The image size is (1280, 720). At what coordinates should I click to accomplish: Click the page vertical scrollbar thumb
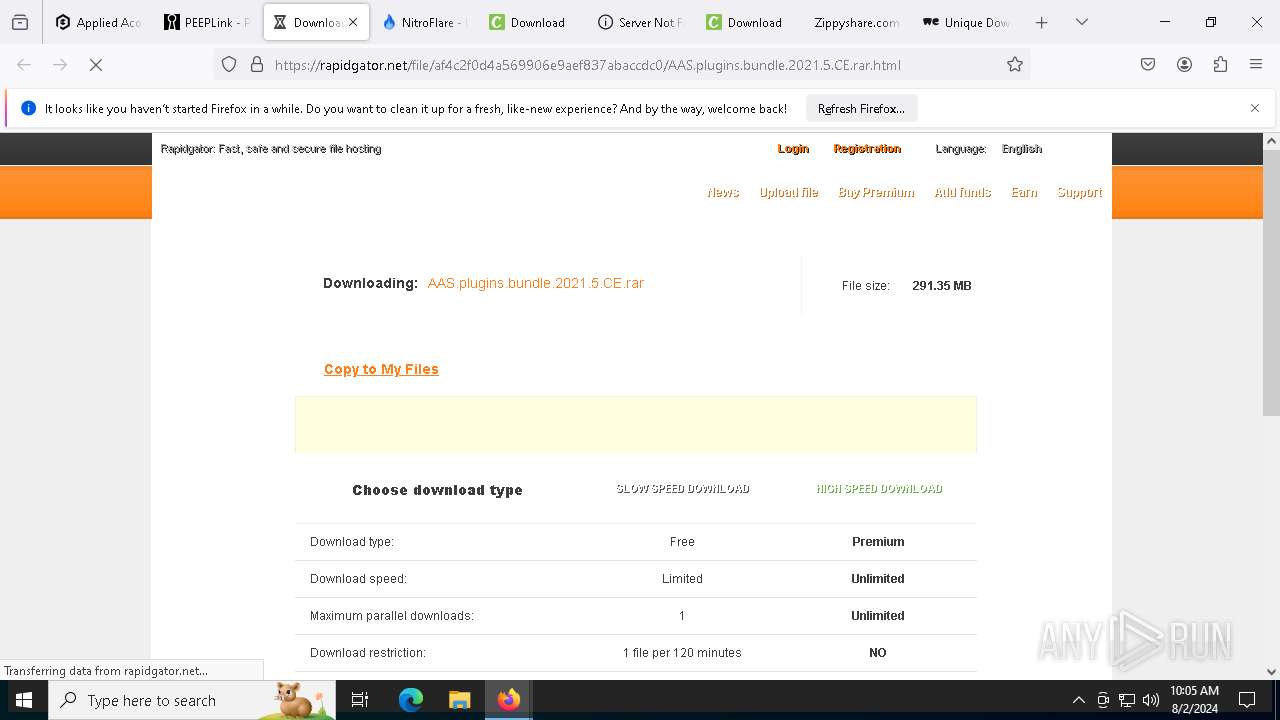click(x=1271, y=283)
